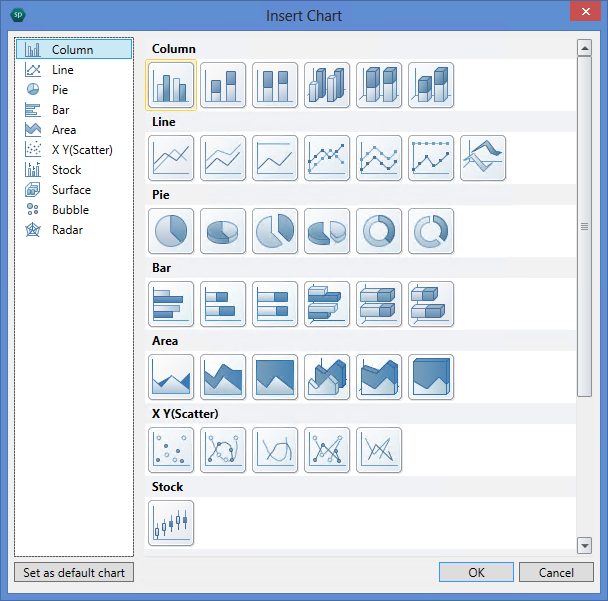Choose the stacked line chart

click(223, 158)
